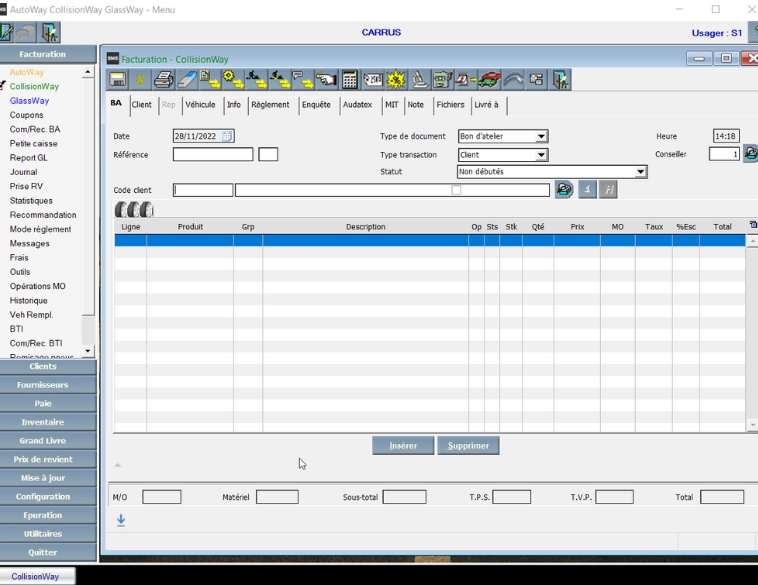The height and width of the screenshot is (585, 758).
Task: Open Historique in the sidebar list
Action: 29,300
